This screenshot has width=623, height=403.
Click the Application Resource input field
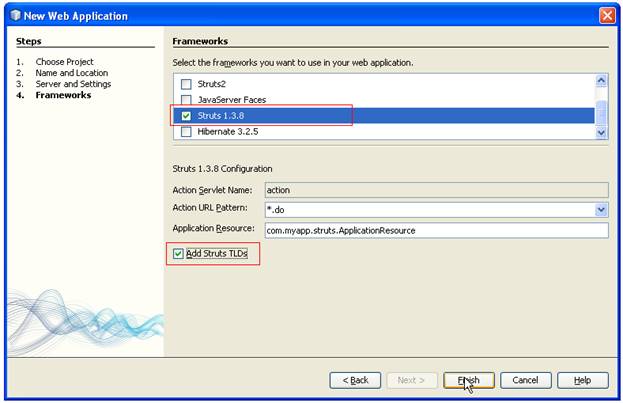click(437, 231)
